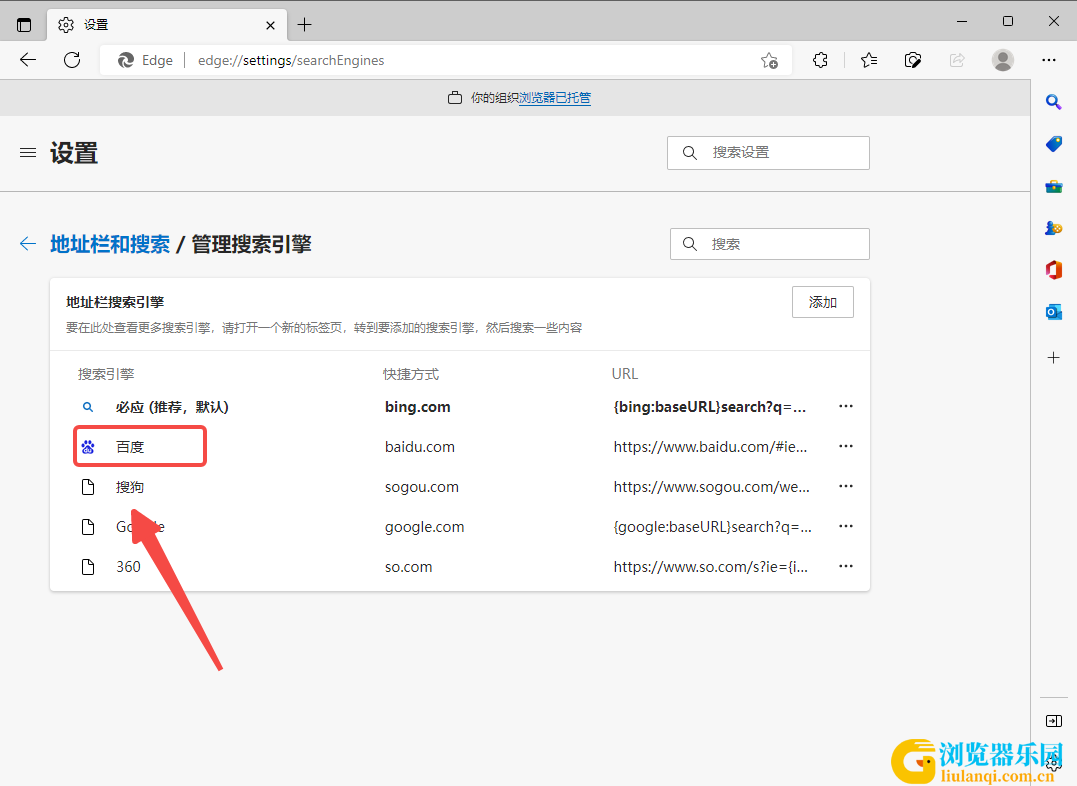Viewport: 1077px width, 786px height.
Task: Focus the 搜索 search engines filter box
Action: click(x=769, y=244)
